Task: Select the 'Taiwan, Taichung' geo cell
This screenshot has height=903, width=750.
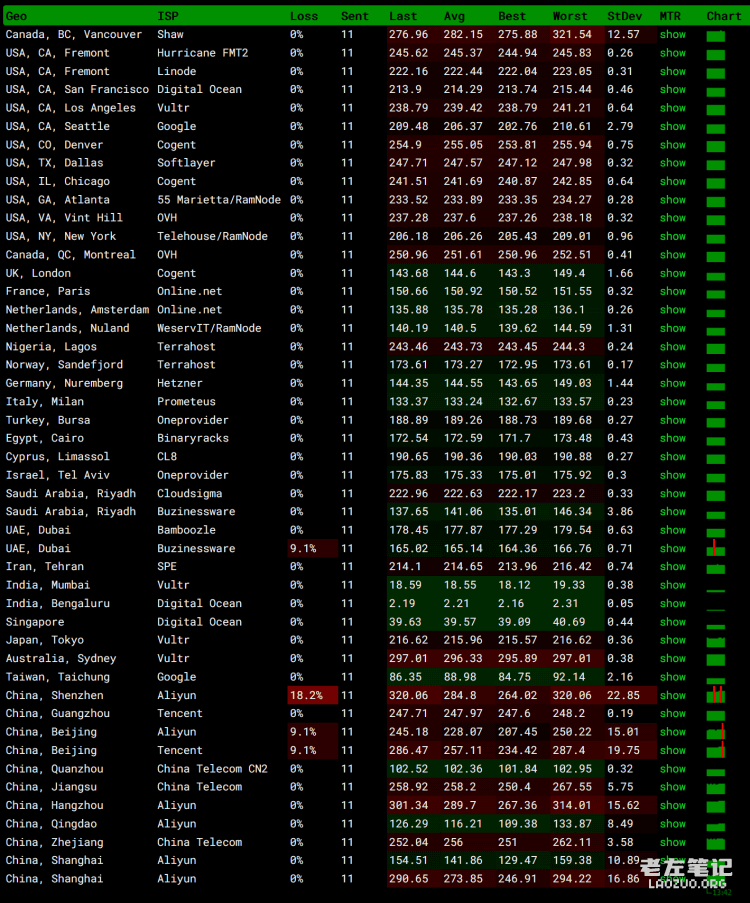Action: [58, 677]
